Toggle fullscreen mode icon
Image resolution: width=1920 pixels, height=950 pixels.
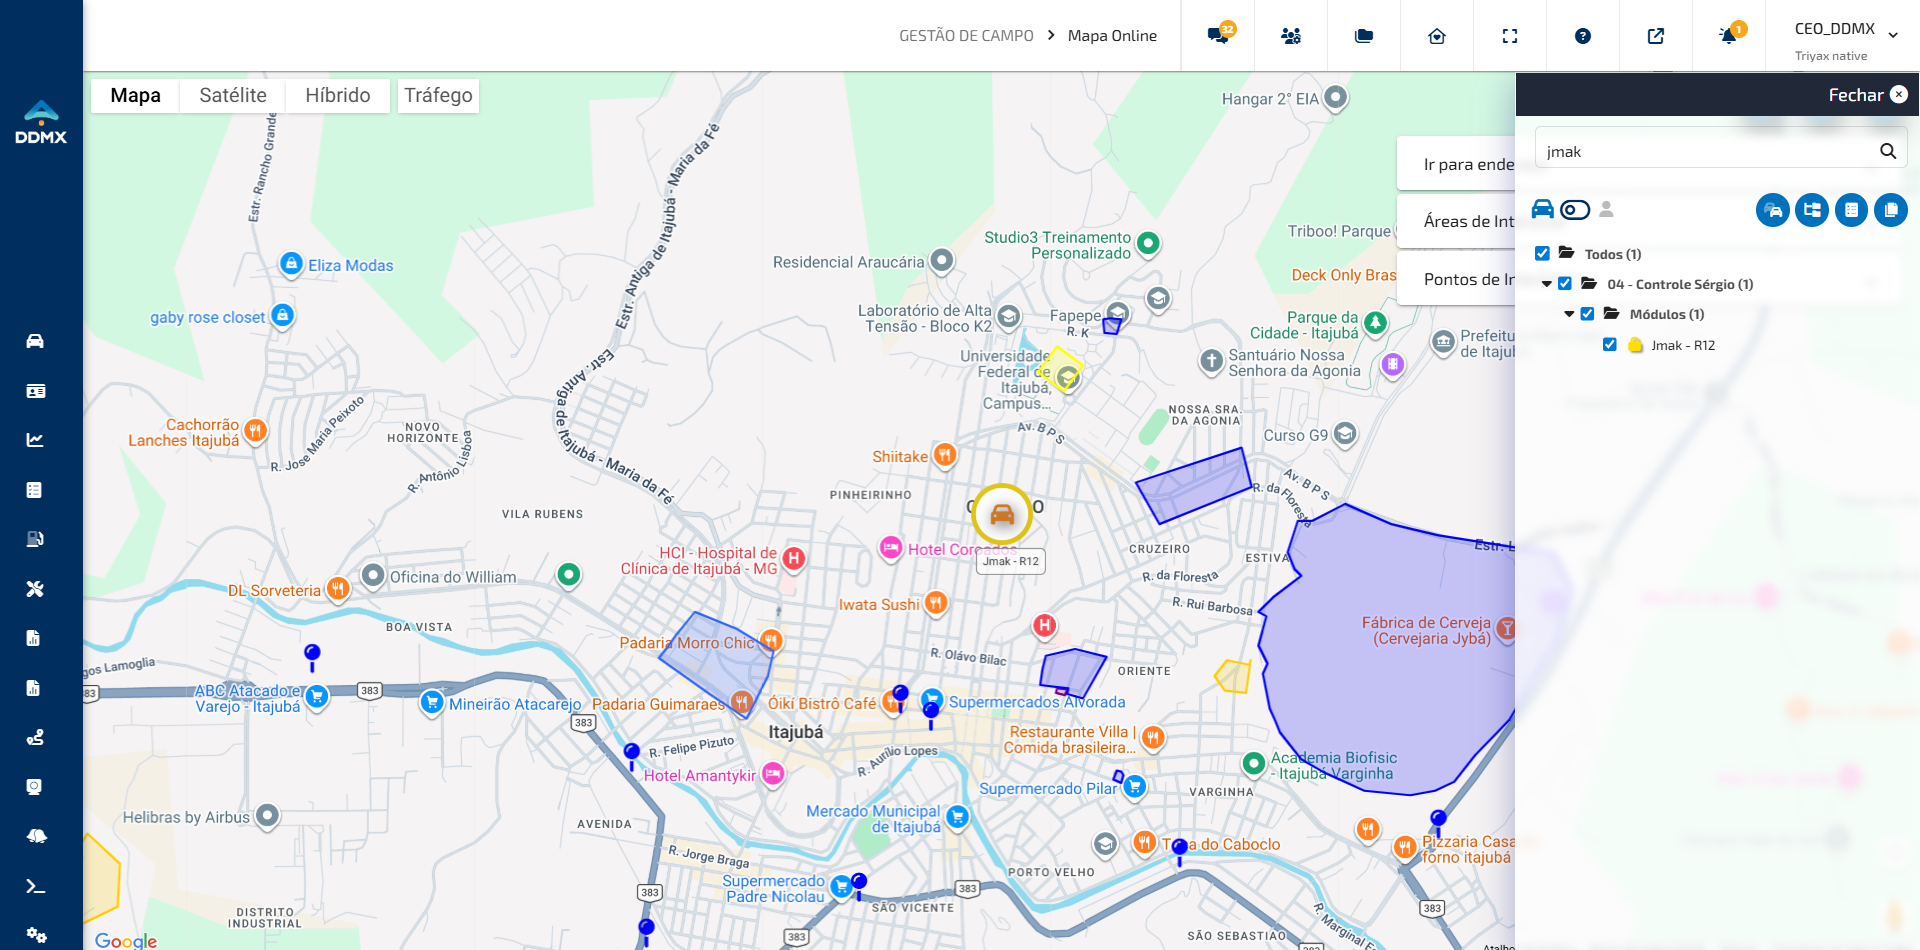[x=1510, y=36]
